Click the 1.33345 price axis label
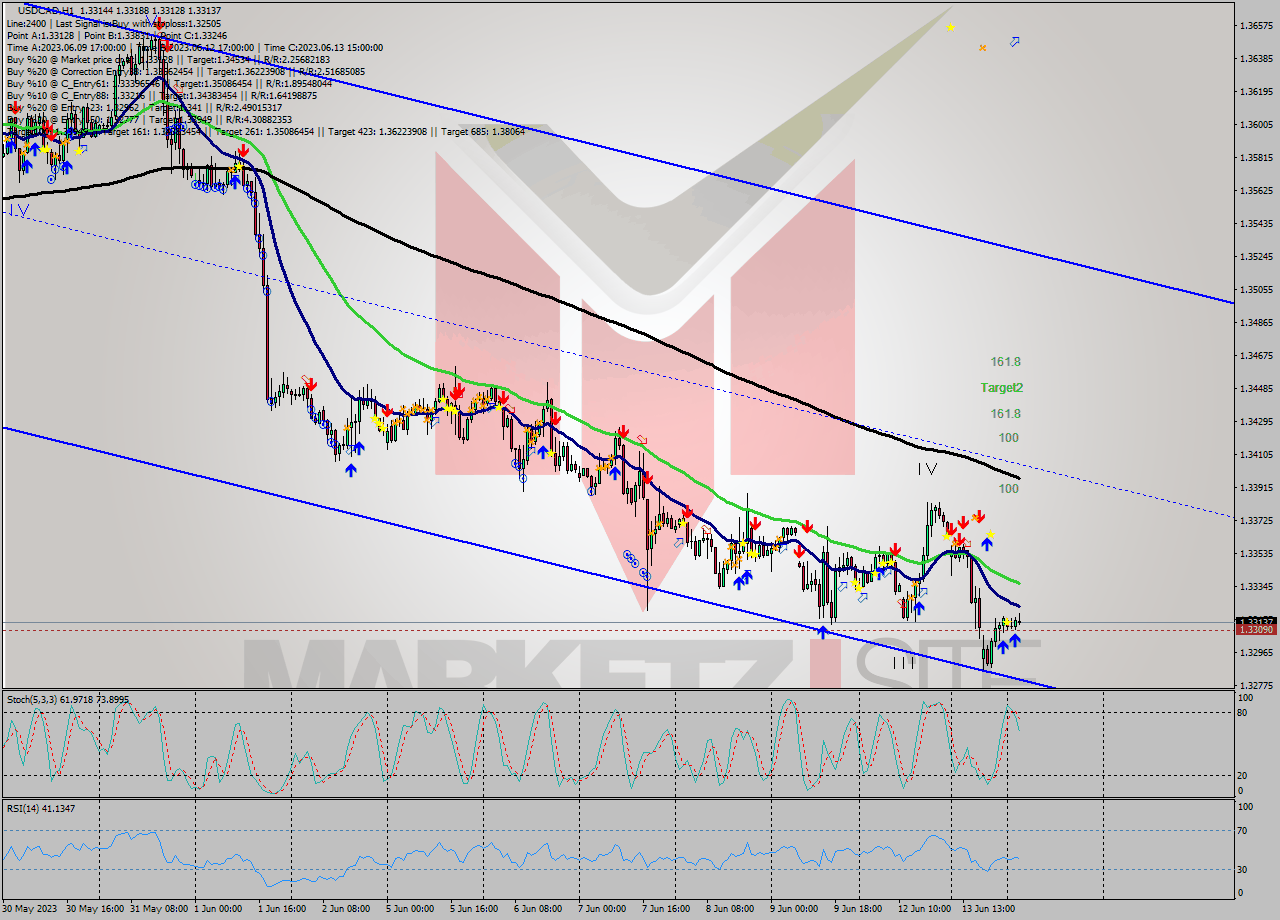The image size is (1280, 920). 1255,586
